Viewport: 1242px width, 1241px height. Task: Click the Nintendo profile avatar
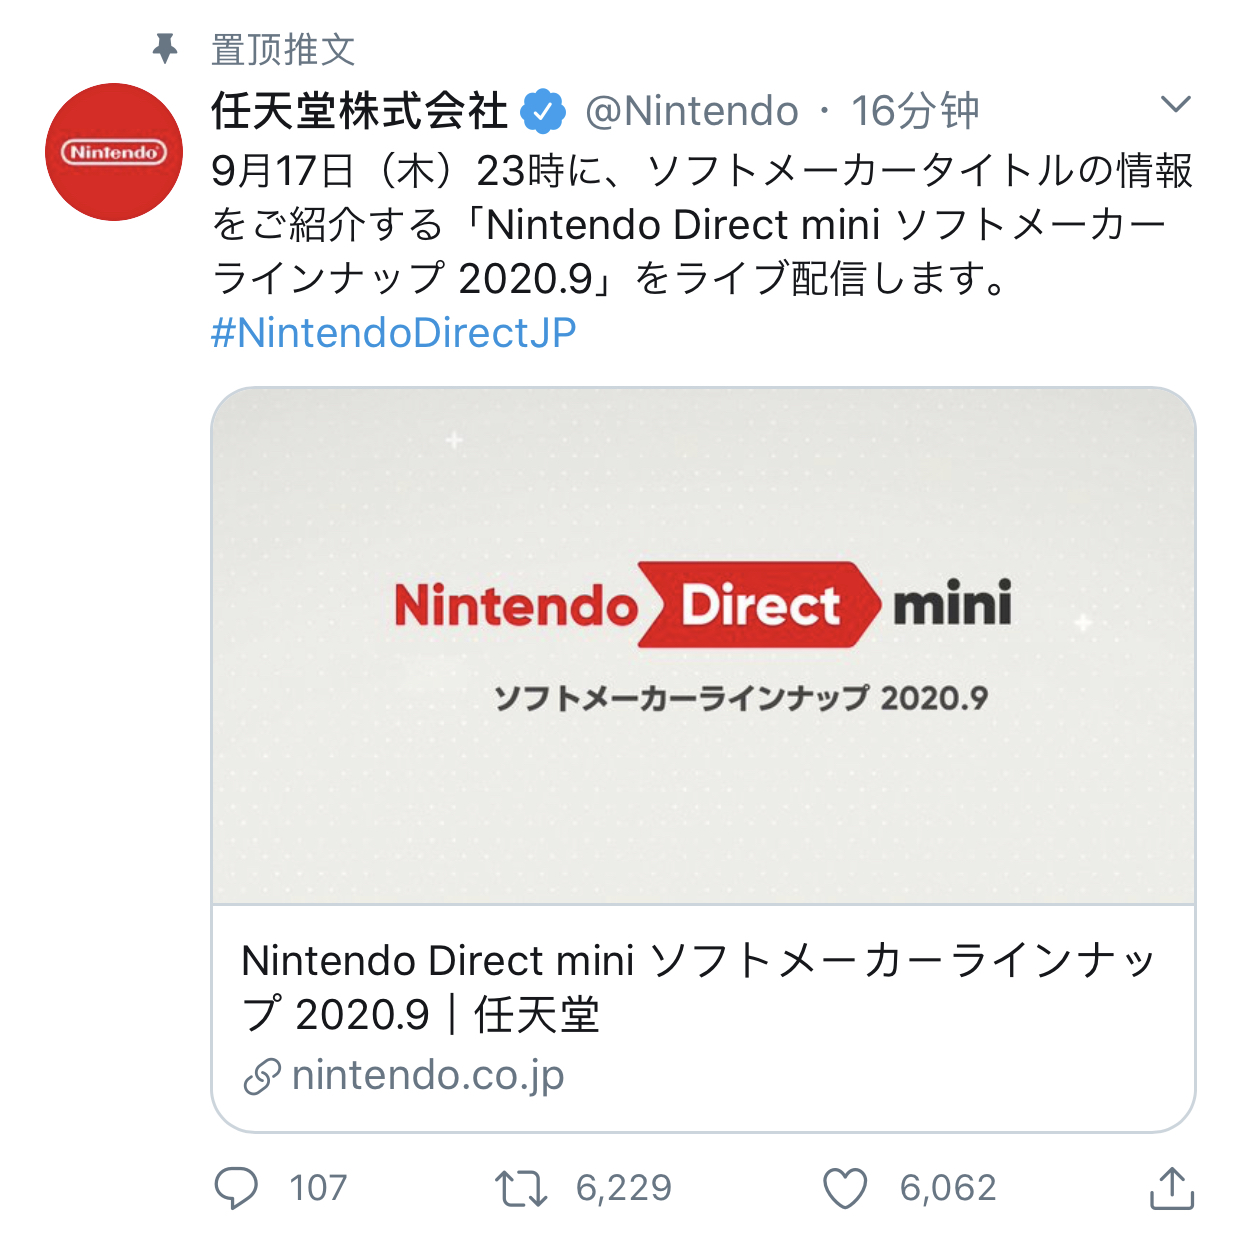(x=114, y=152)
